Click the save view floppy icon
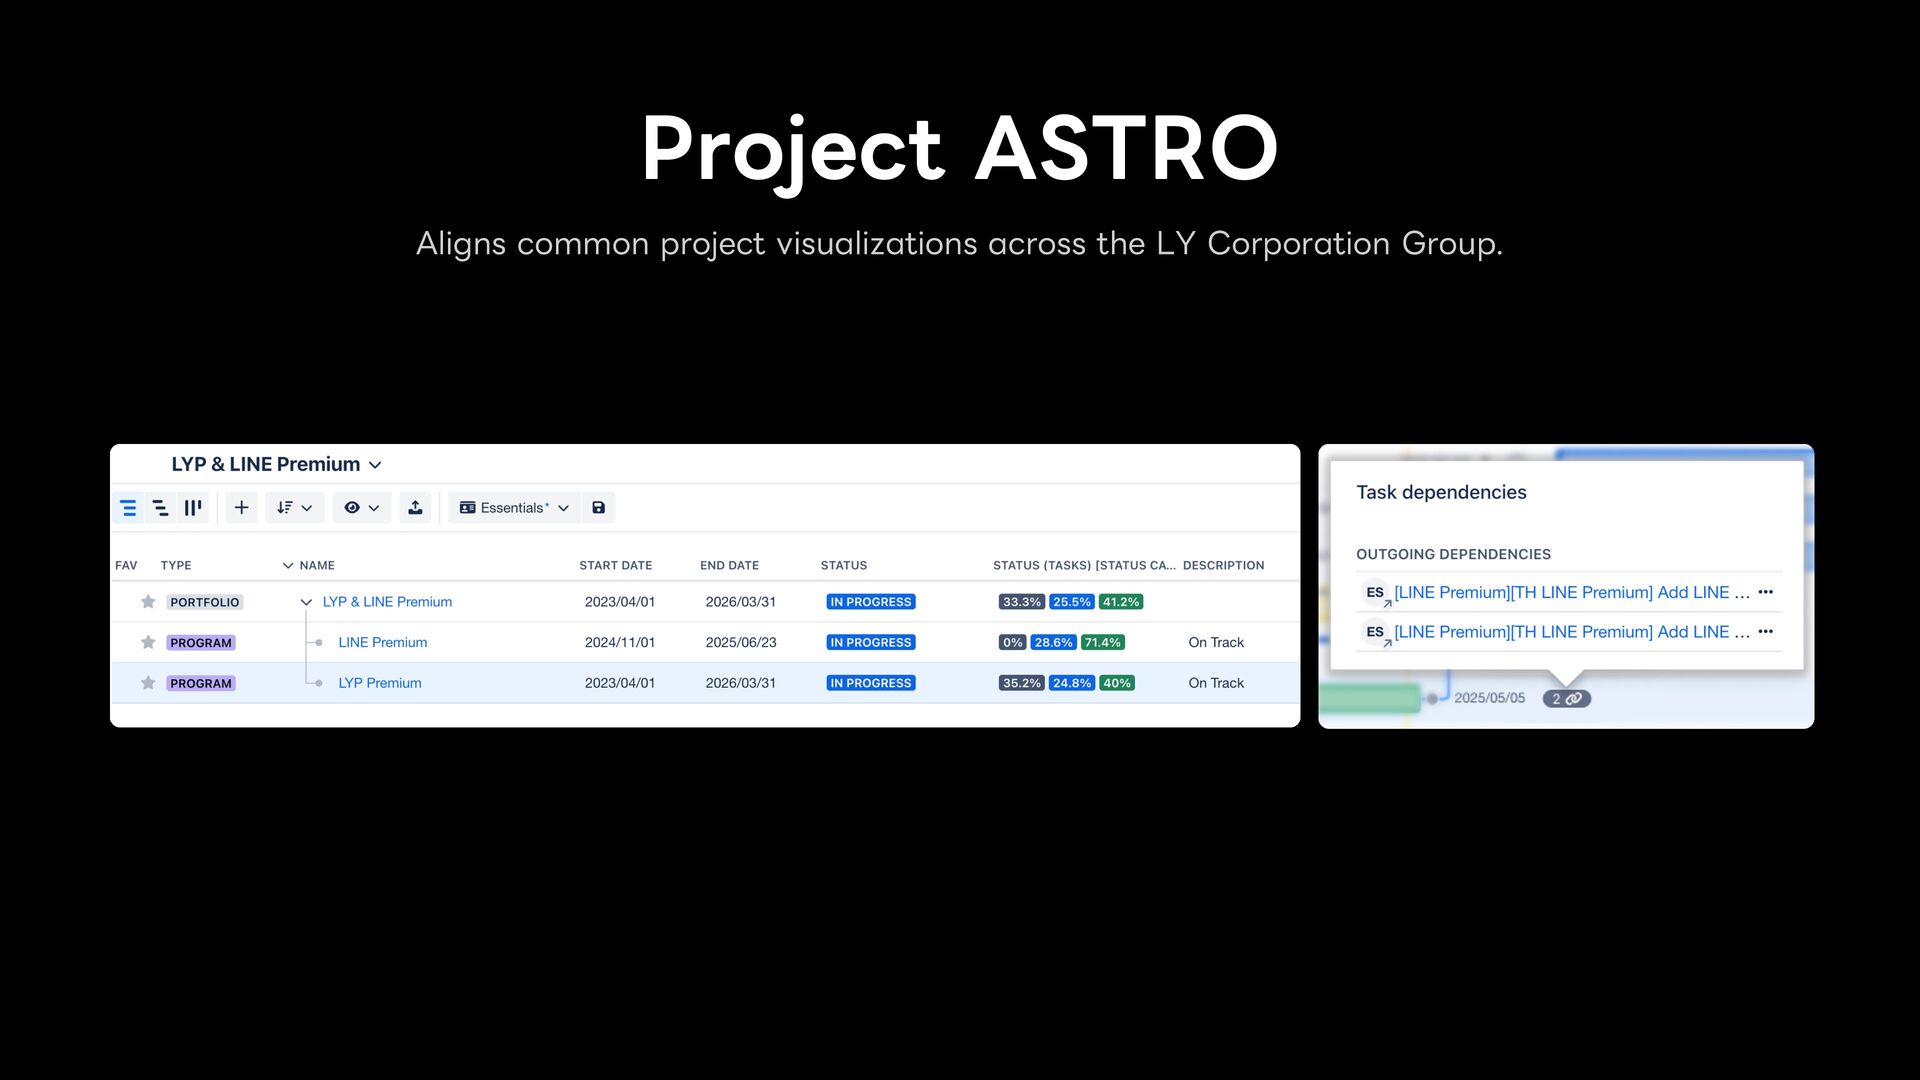The width and height of the screenshot is (1920, 1080). 598,508
